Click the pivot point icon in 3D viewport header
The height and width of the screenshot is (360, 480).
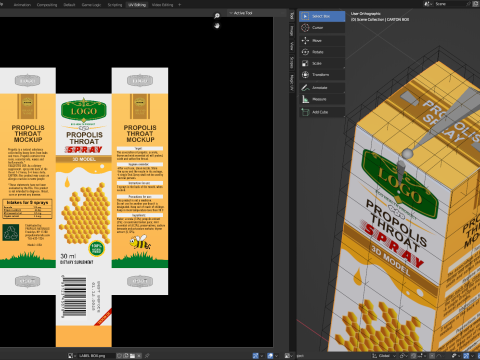click(402, 356)
